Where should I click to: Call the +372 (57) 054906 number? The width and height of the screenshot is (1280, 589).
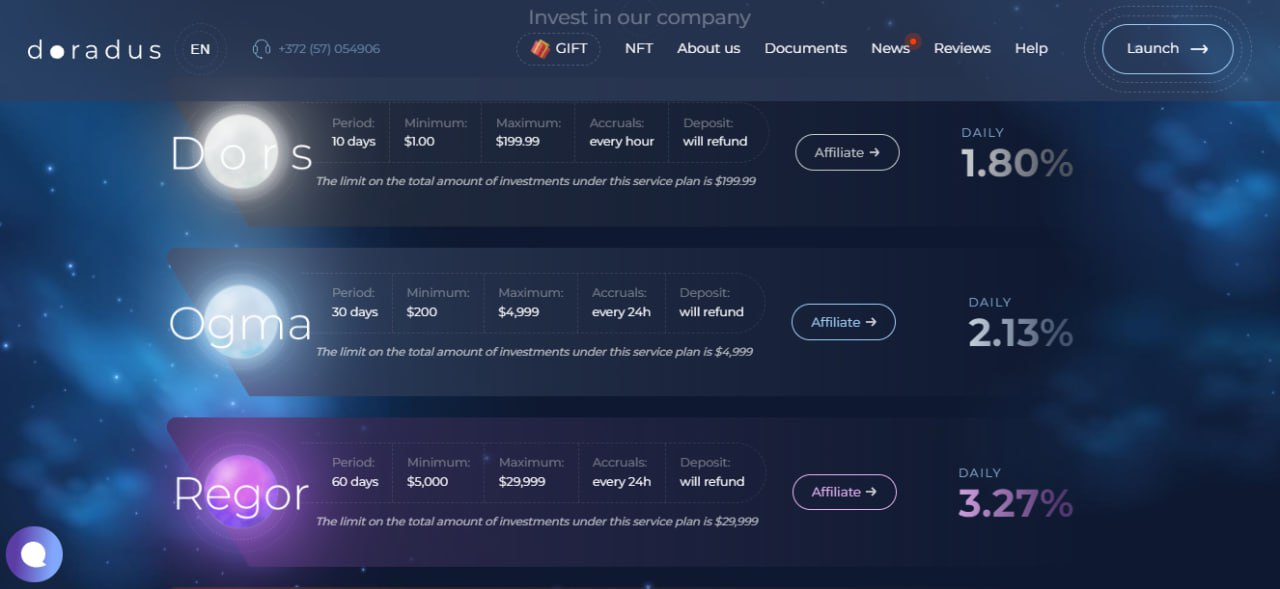[x=329, y=49]
